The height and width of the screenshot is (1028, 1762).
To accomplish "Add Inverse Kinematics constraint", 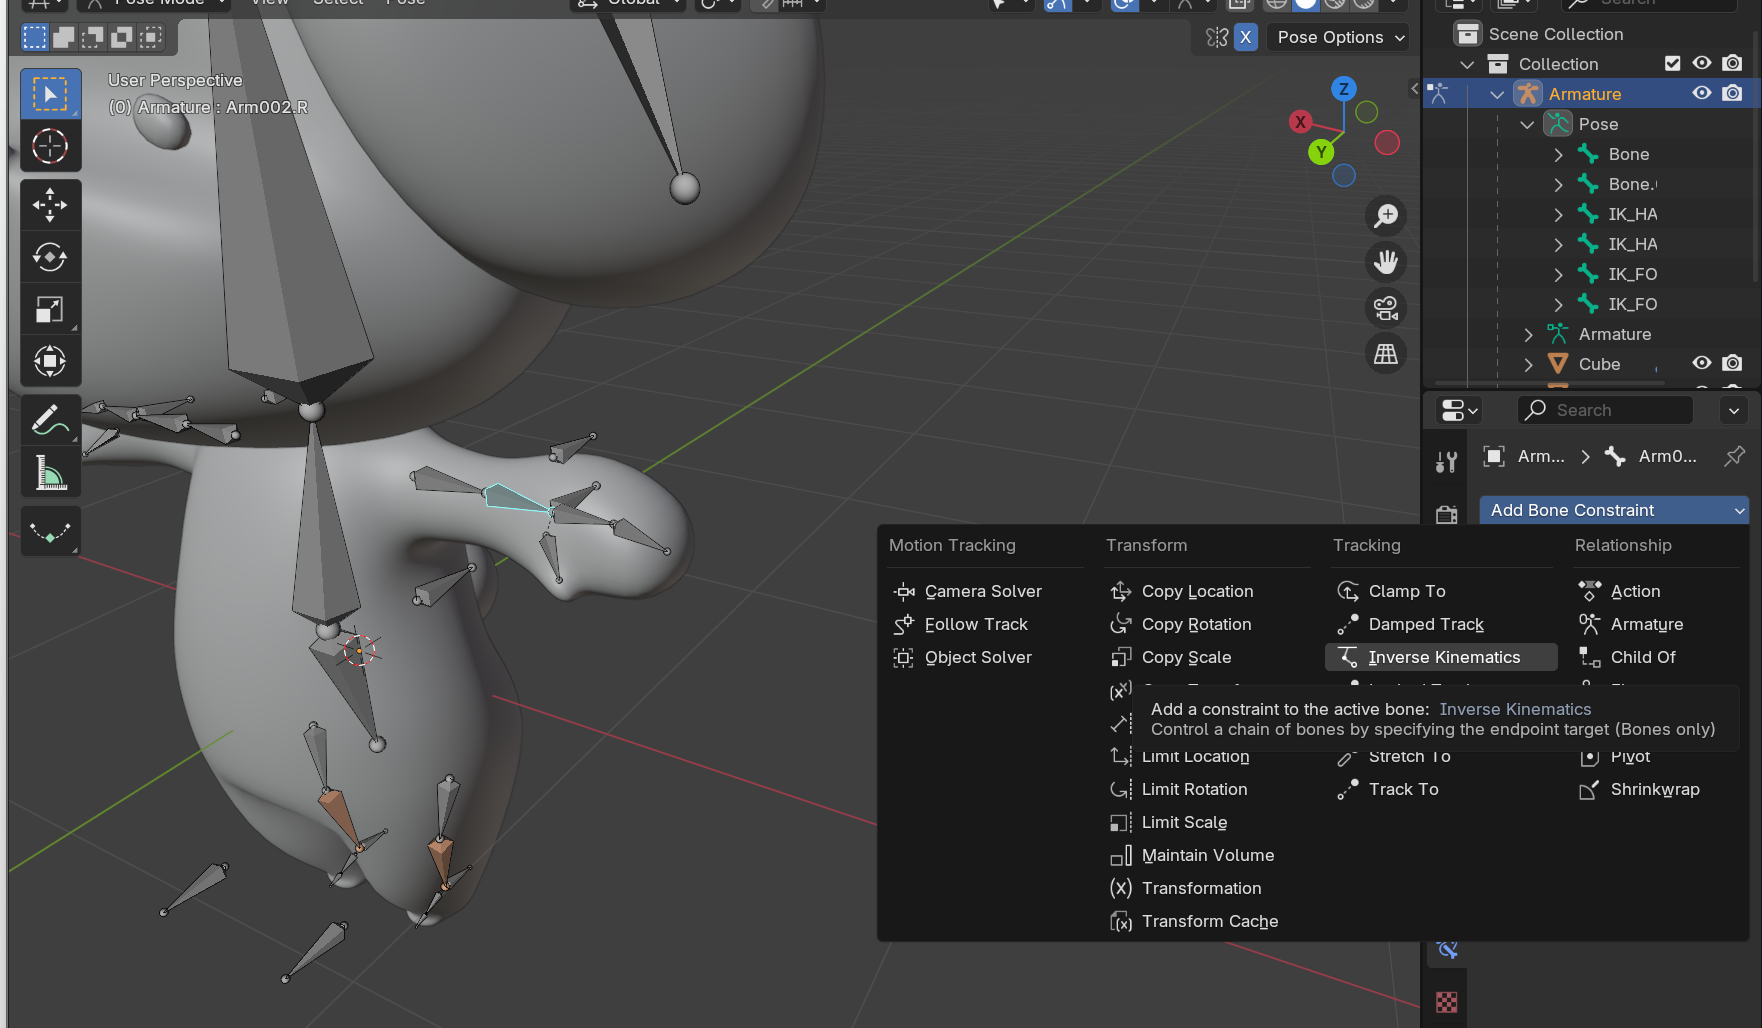I will 1443,657.
